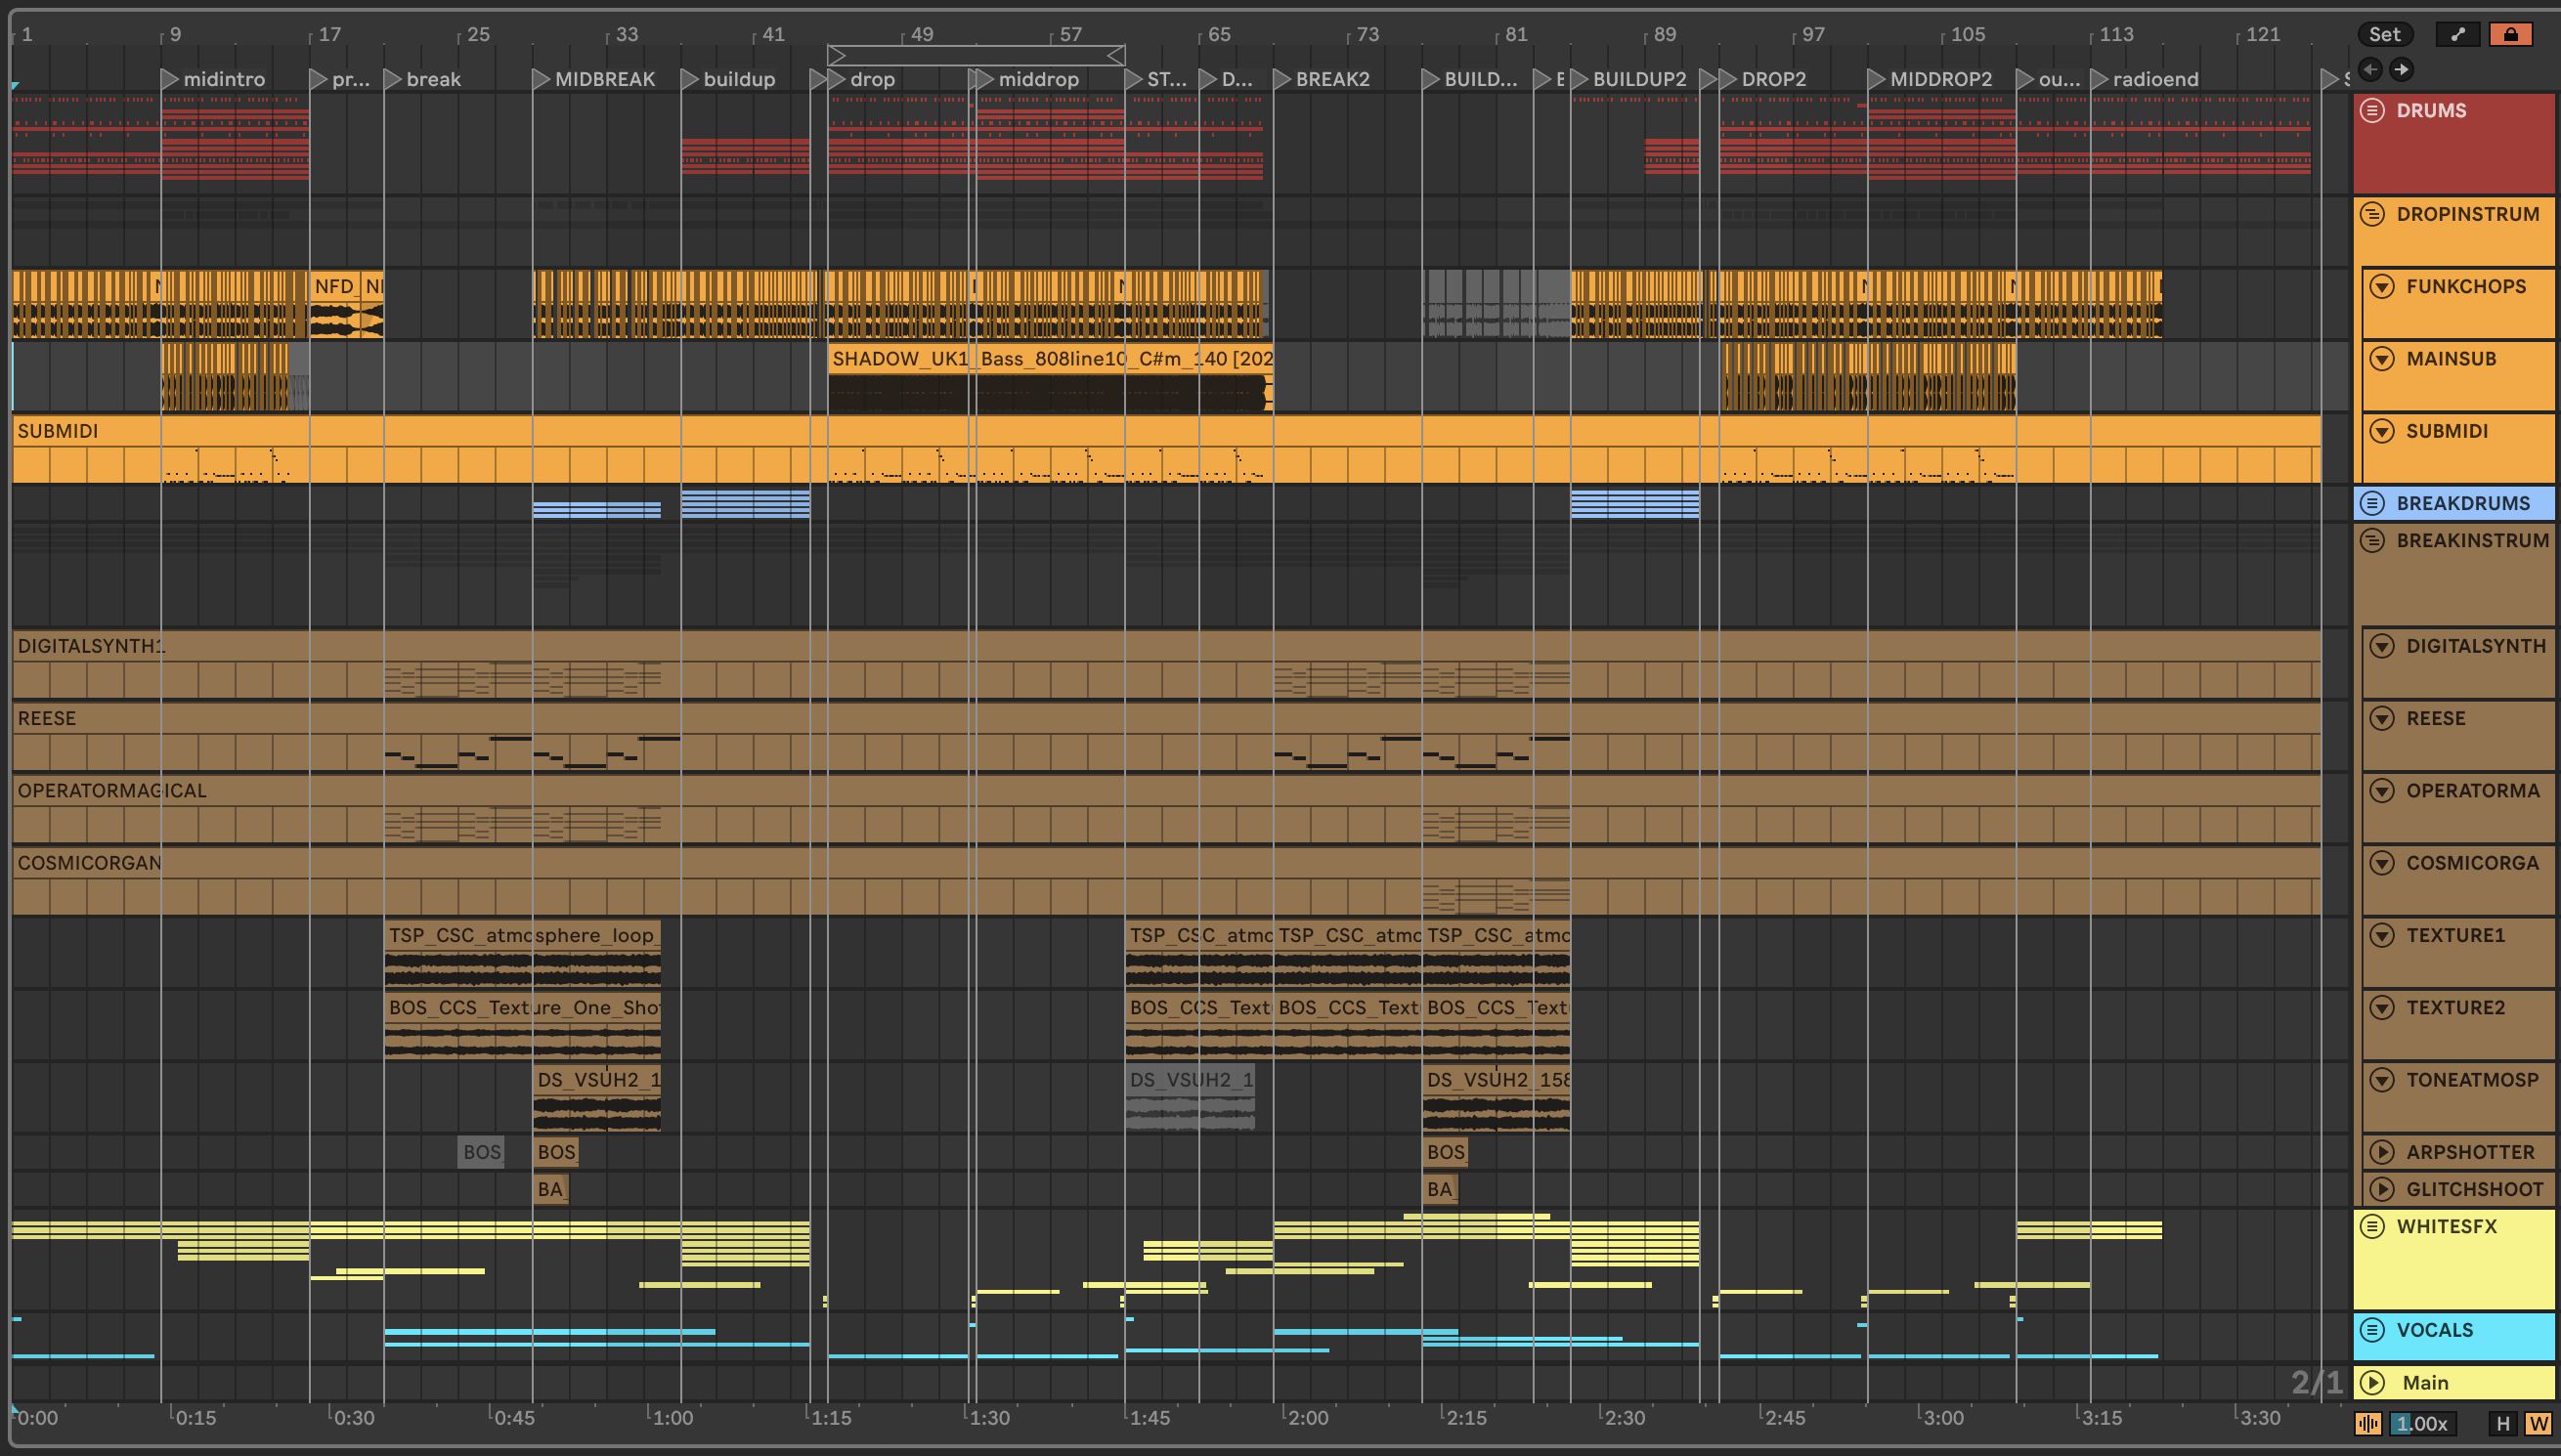The height and width of the screenshot is (1456, 2561).
Task: Unfold the ARPSHOTTER track
Action: [x=2382, y=1152]
